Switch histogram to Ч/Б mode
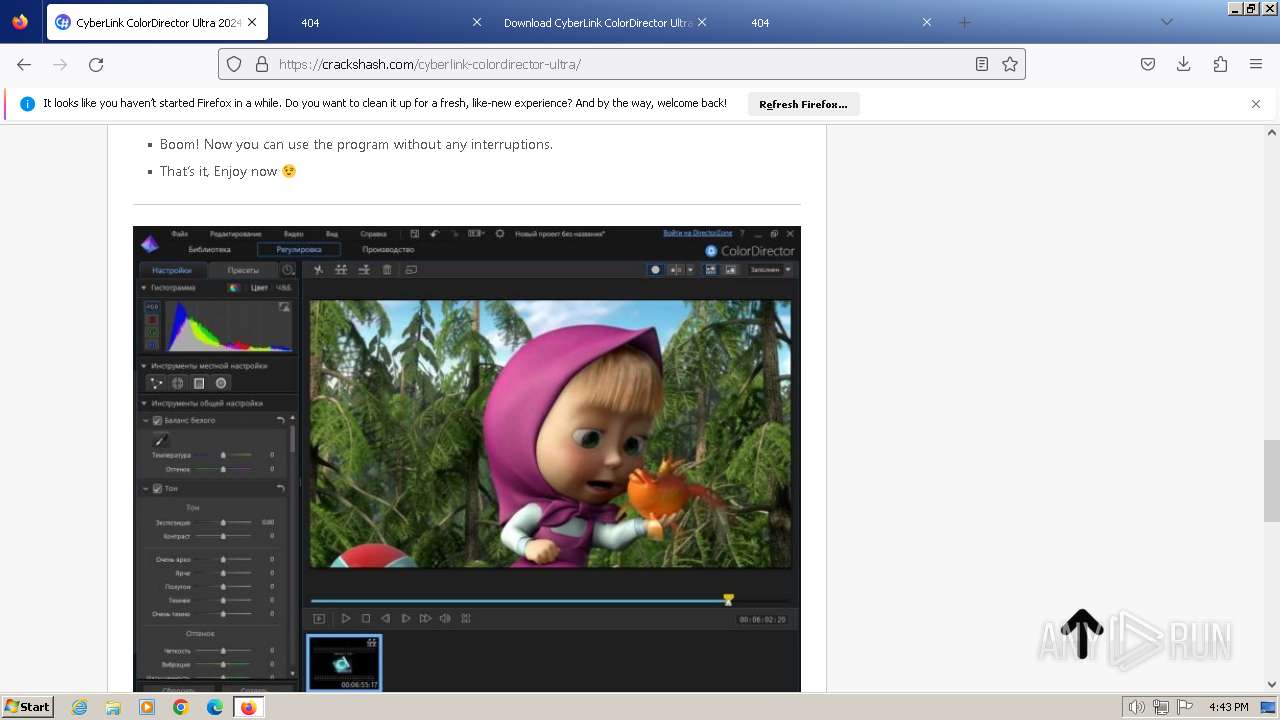This screenshot has height=720, width=1280. (x=284, y=288)
